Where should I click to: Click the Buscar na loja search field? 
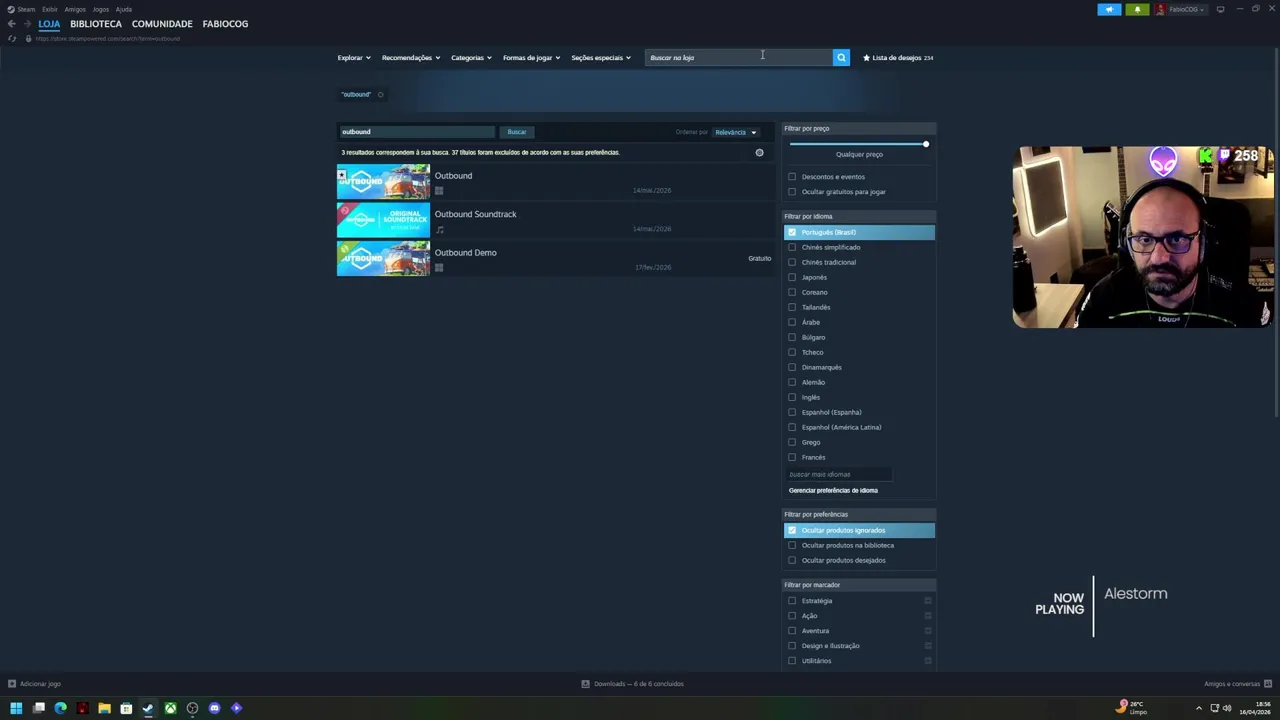[x=739, y=57]
